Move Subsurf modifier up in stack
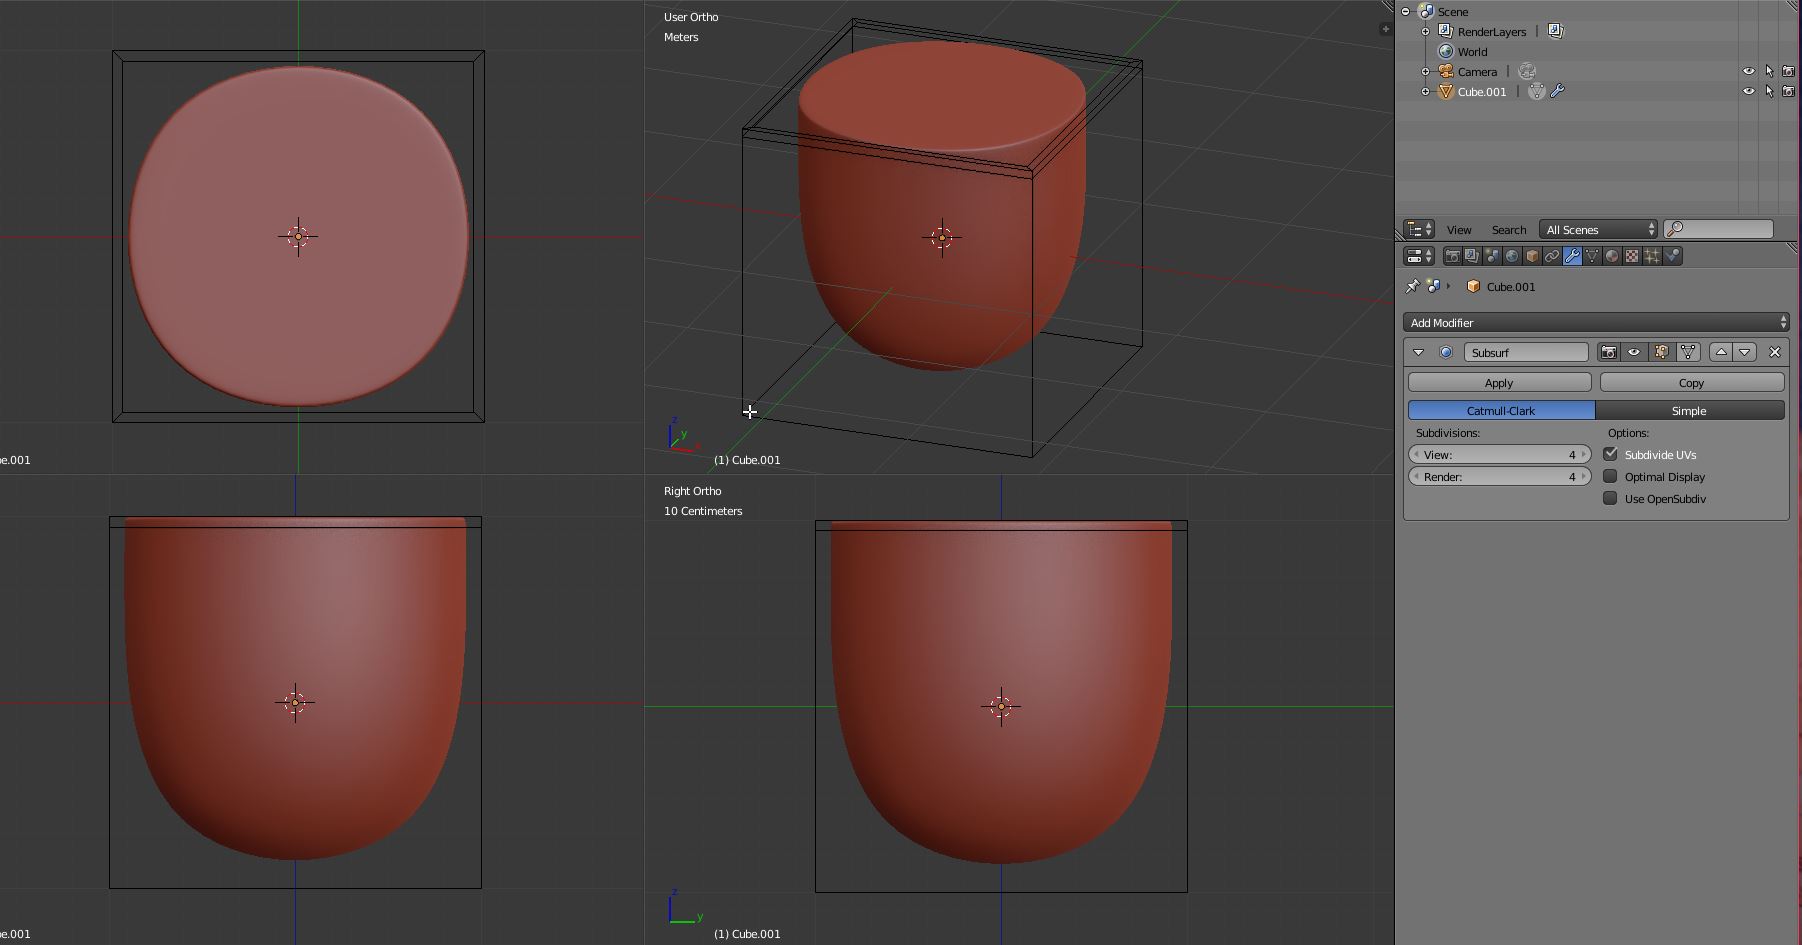 [x=1721, y=353]
